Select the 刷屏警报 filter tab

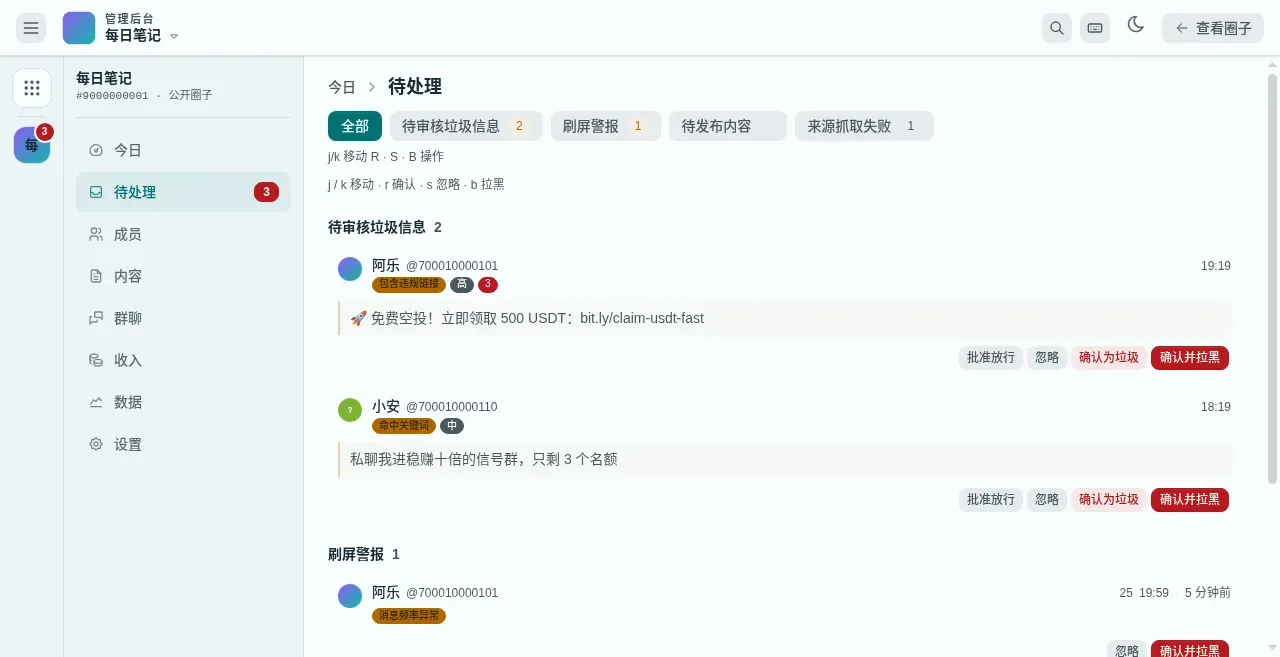pos(606,126)
